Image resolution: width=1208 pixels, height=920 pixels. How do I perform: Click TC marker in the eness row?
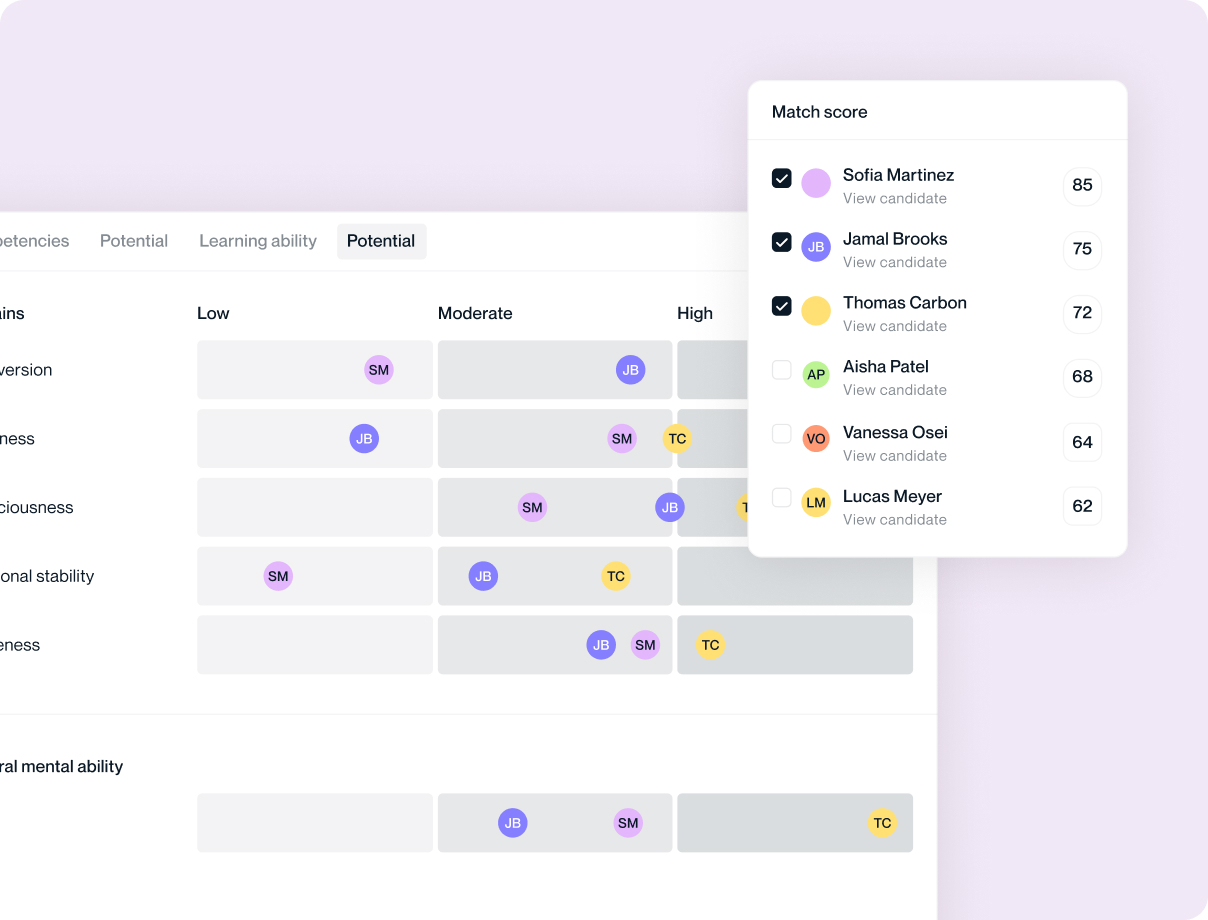[710, 645]
